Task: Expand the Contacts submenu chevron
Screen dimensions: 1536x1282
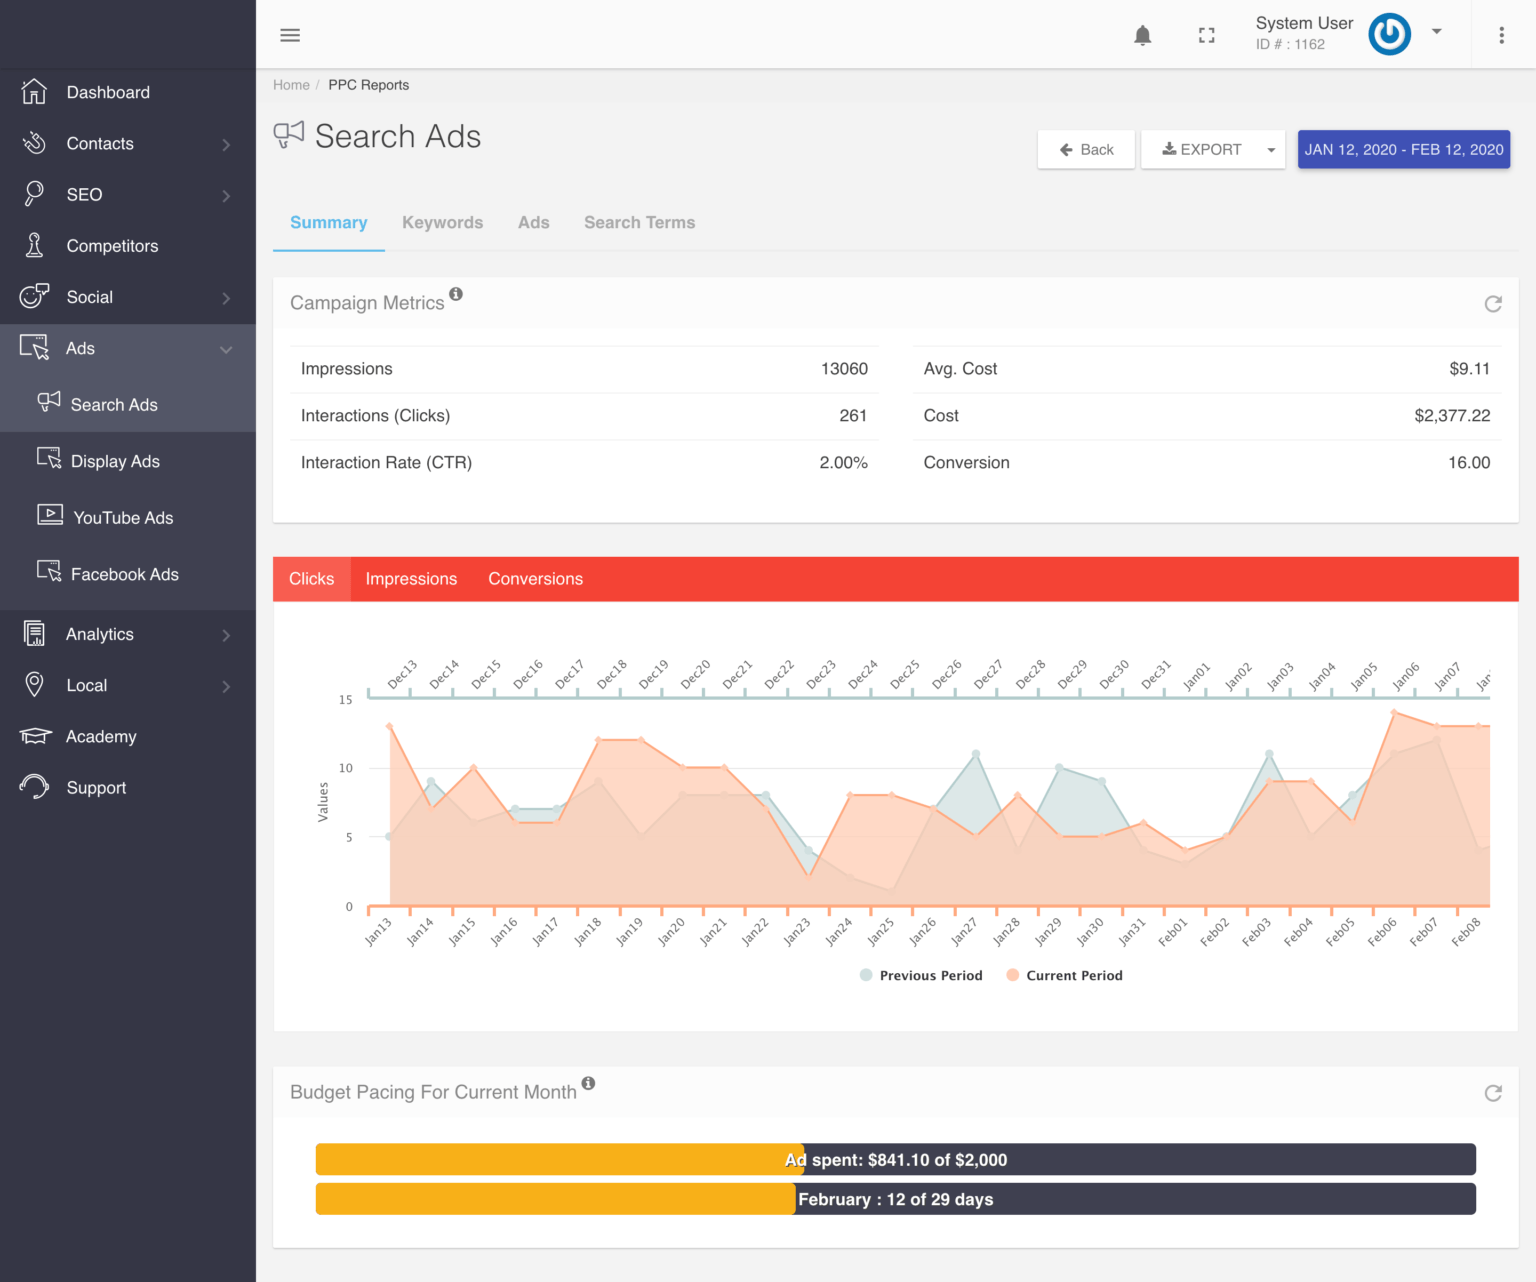Action: (x=226, y=145)
